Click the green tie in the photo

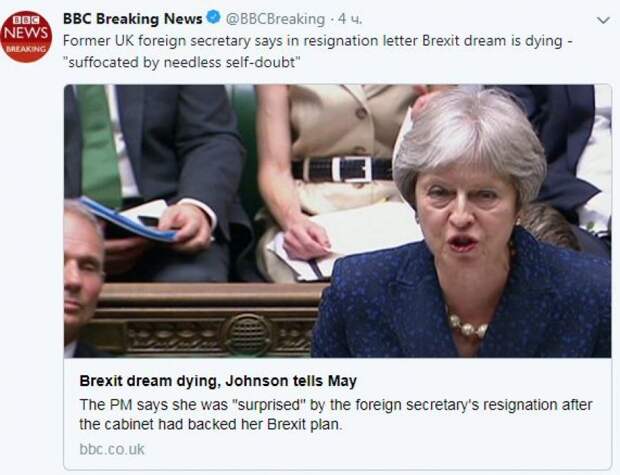click(x=100, y=146)
